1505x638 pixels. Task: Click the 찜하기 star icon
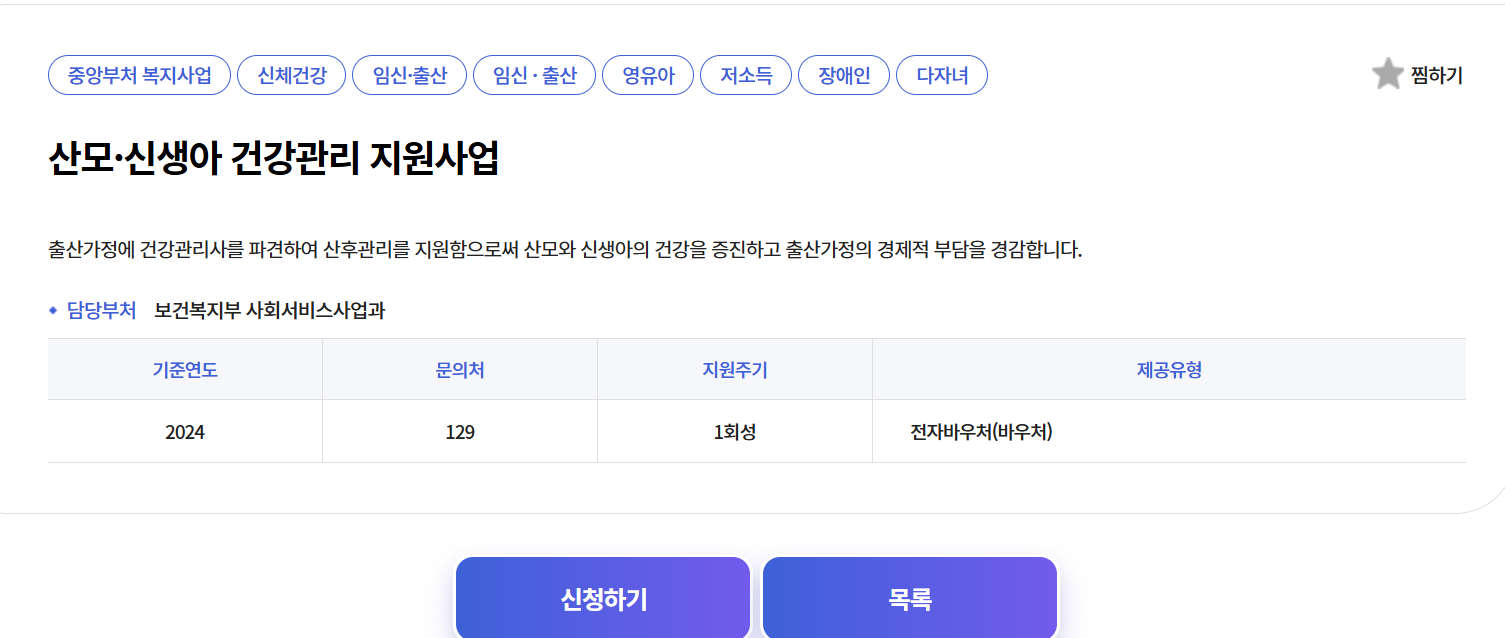pyautogui.click(x=1387, y=74)
